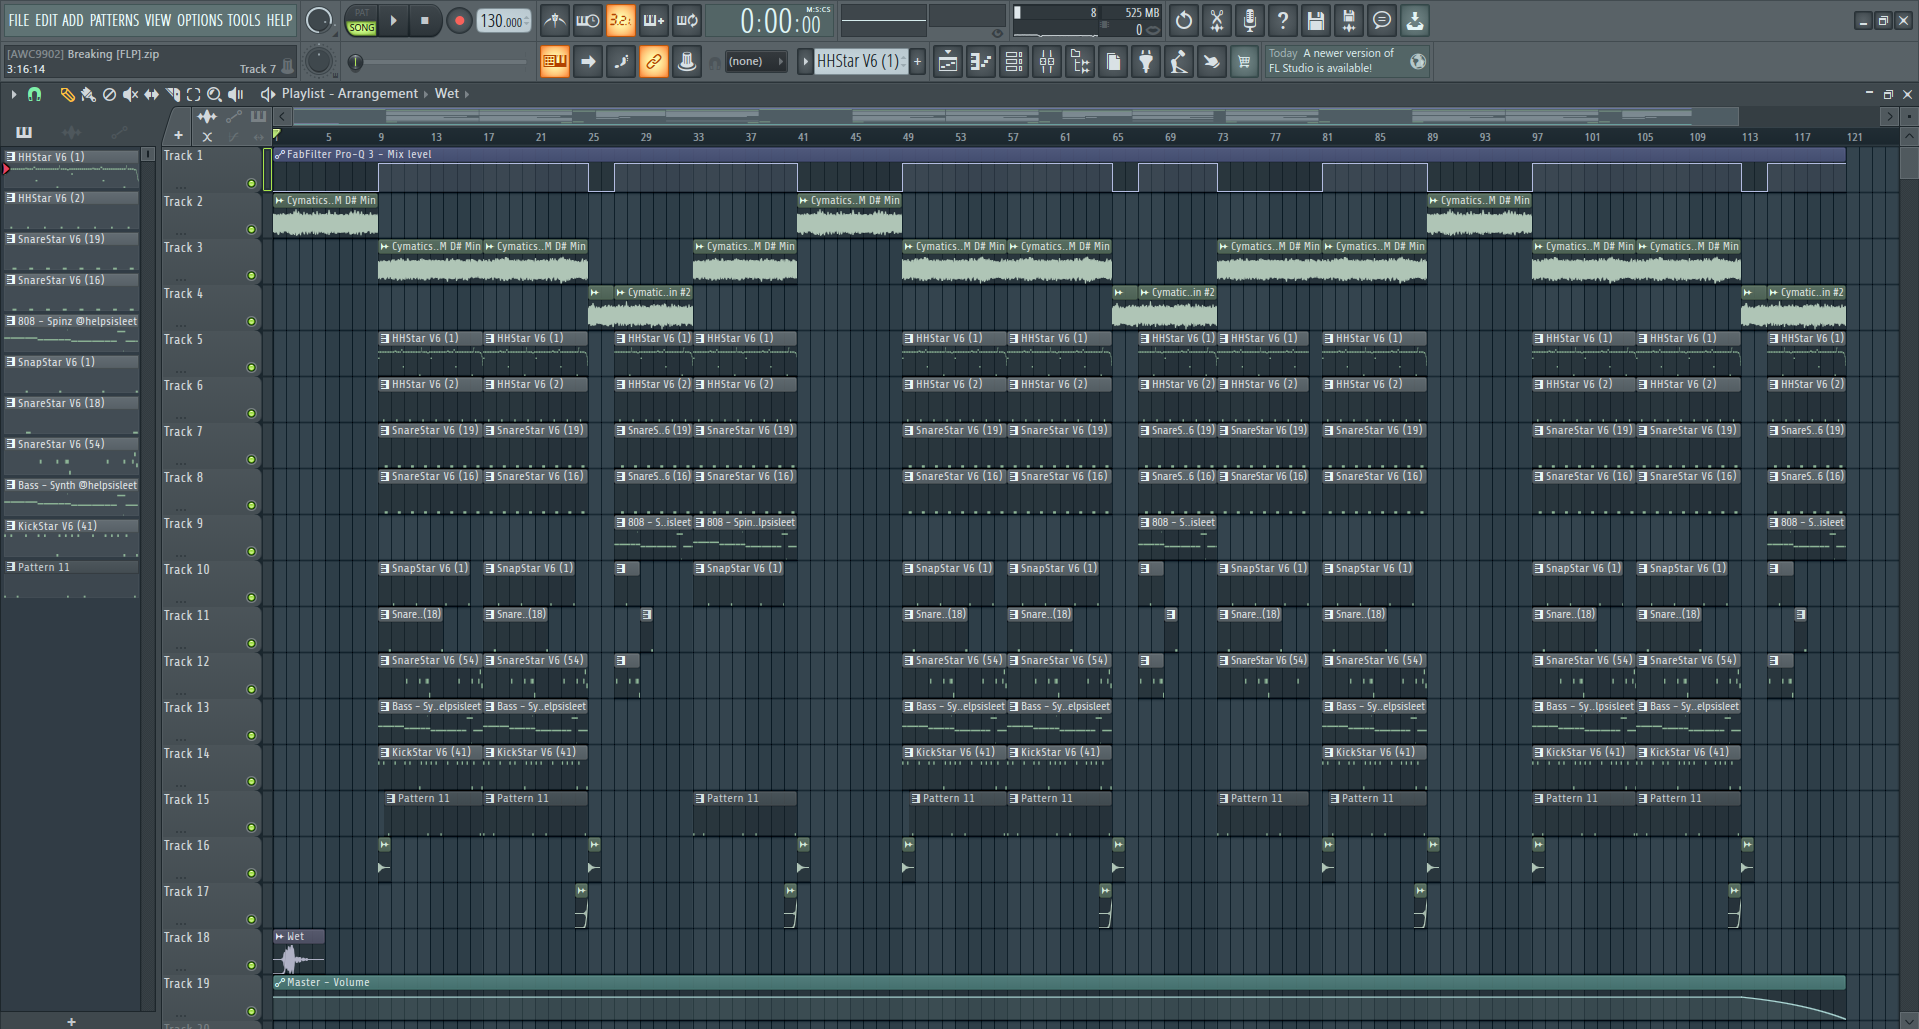
Task: Open the OPTIONS menu
Action: 200,20
